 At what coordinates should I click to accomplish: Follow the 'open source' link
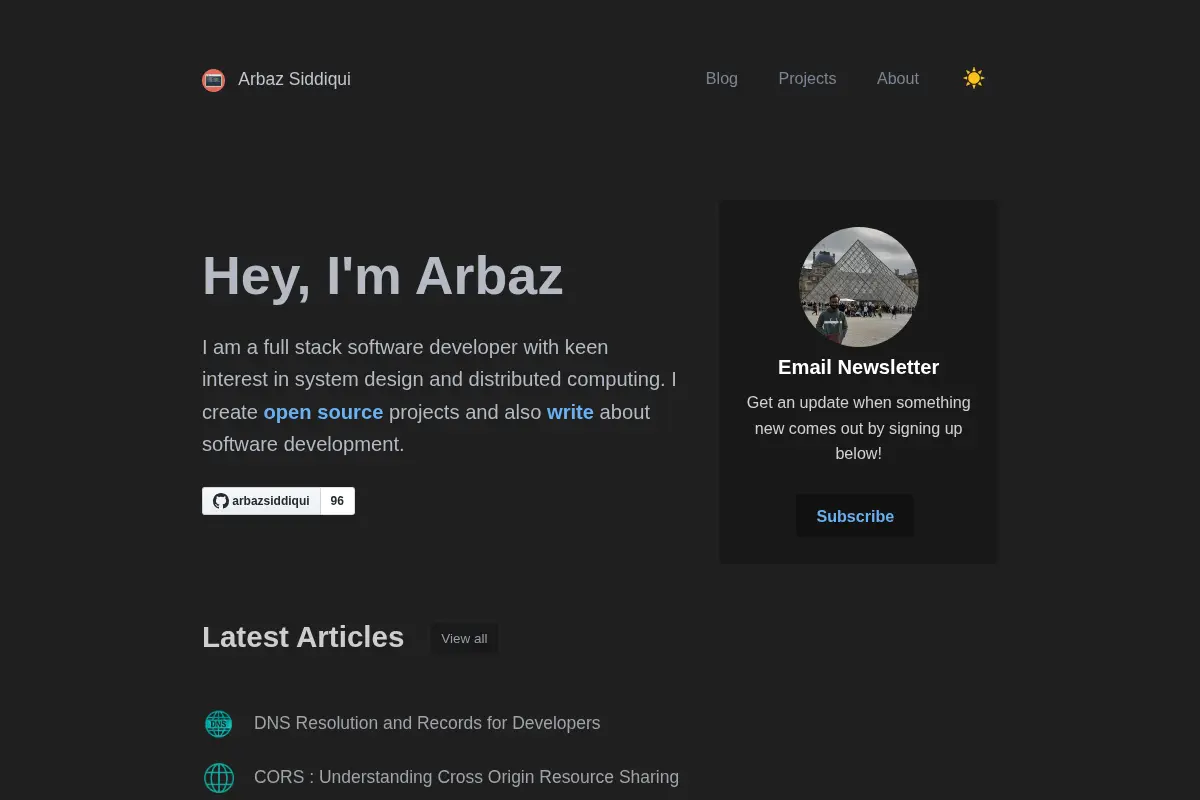[x=323, y=412]
